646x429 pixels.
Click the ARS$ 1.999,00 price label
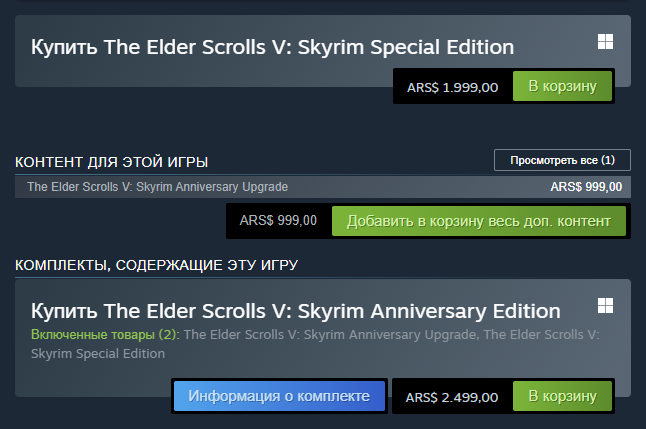[x=452, y=87]
